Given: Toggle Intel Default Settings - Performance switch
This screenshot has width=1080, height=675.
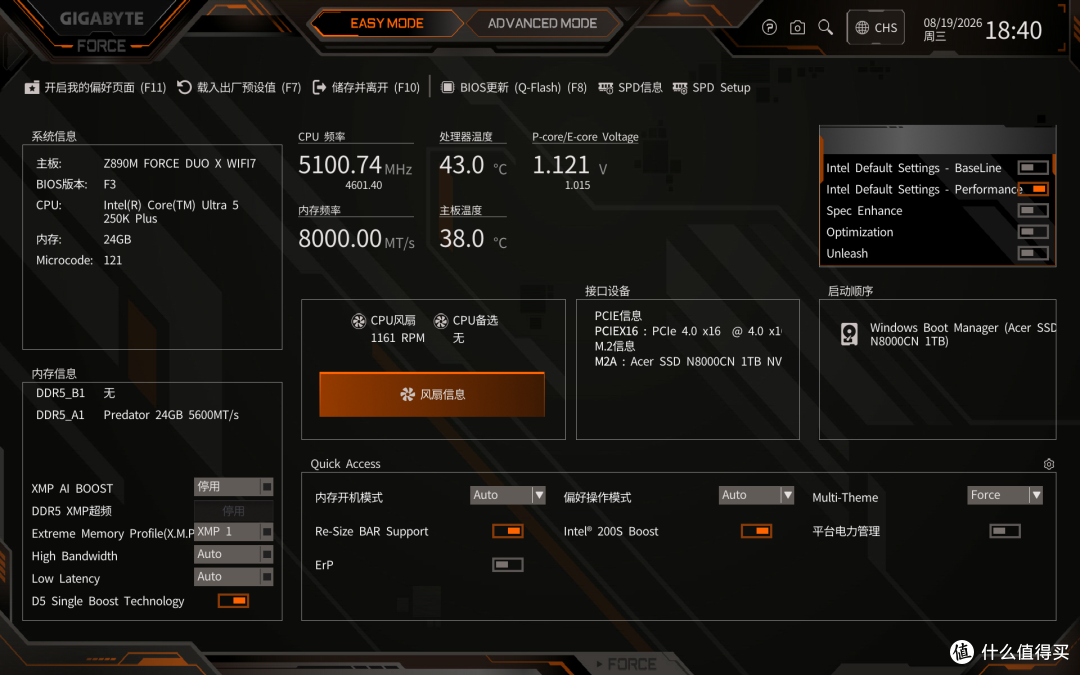Looking at the screenshot, I should pos(1033,189).
